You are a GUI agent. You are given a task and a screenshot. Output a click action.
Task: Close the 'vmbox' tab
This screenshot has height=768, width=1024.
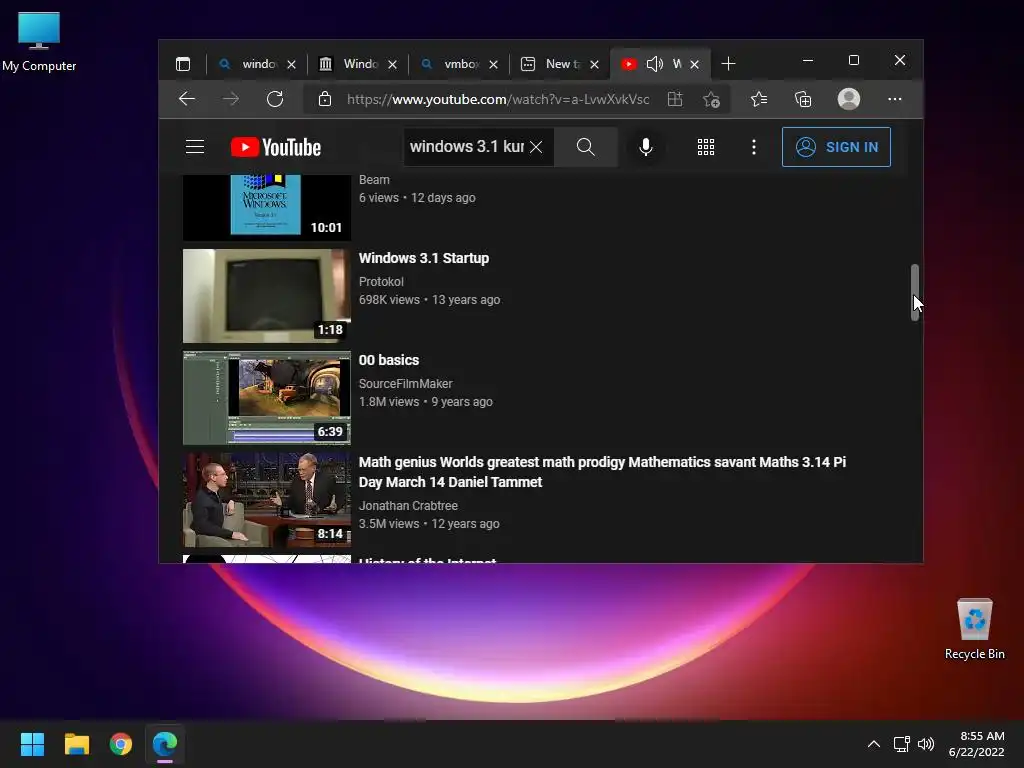(x=494, y=64)
